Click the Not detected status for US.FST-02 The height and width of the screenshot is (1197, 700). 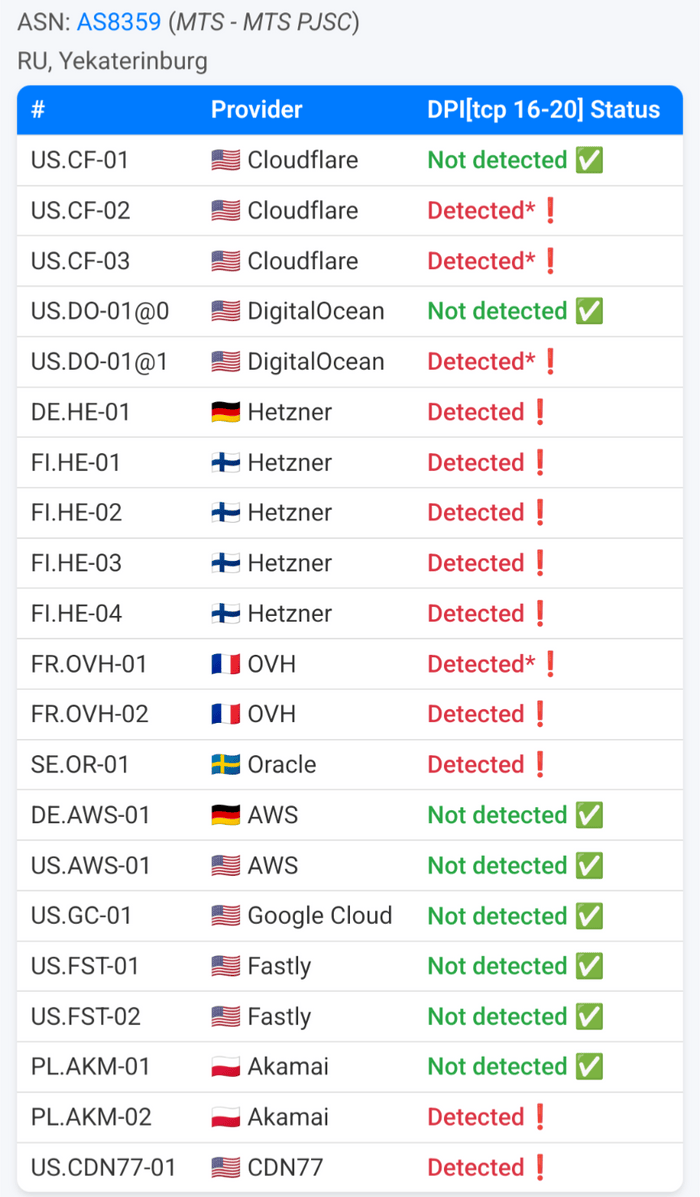pyautogui.click(x=497, y=1017)
